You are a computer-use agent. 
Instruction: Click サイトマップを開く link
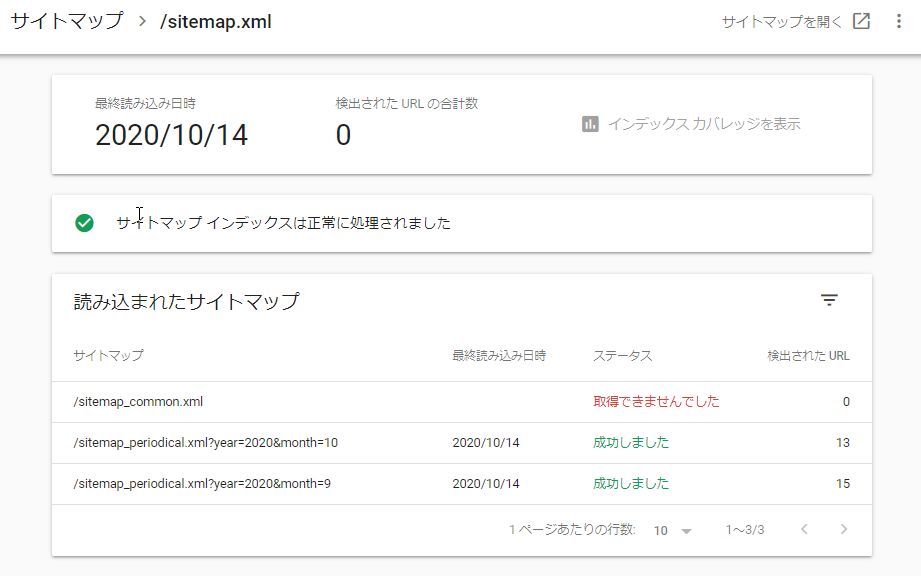(782, 22)
